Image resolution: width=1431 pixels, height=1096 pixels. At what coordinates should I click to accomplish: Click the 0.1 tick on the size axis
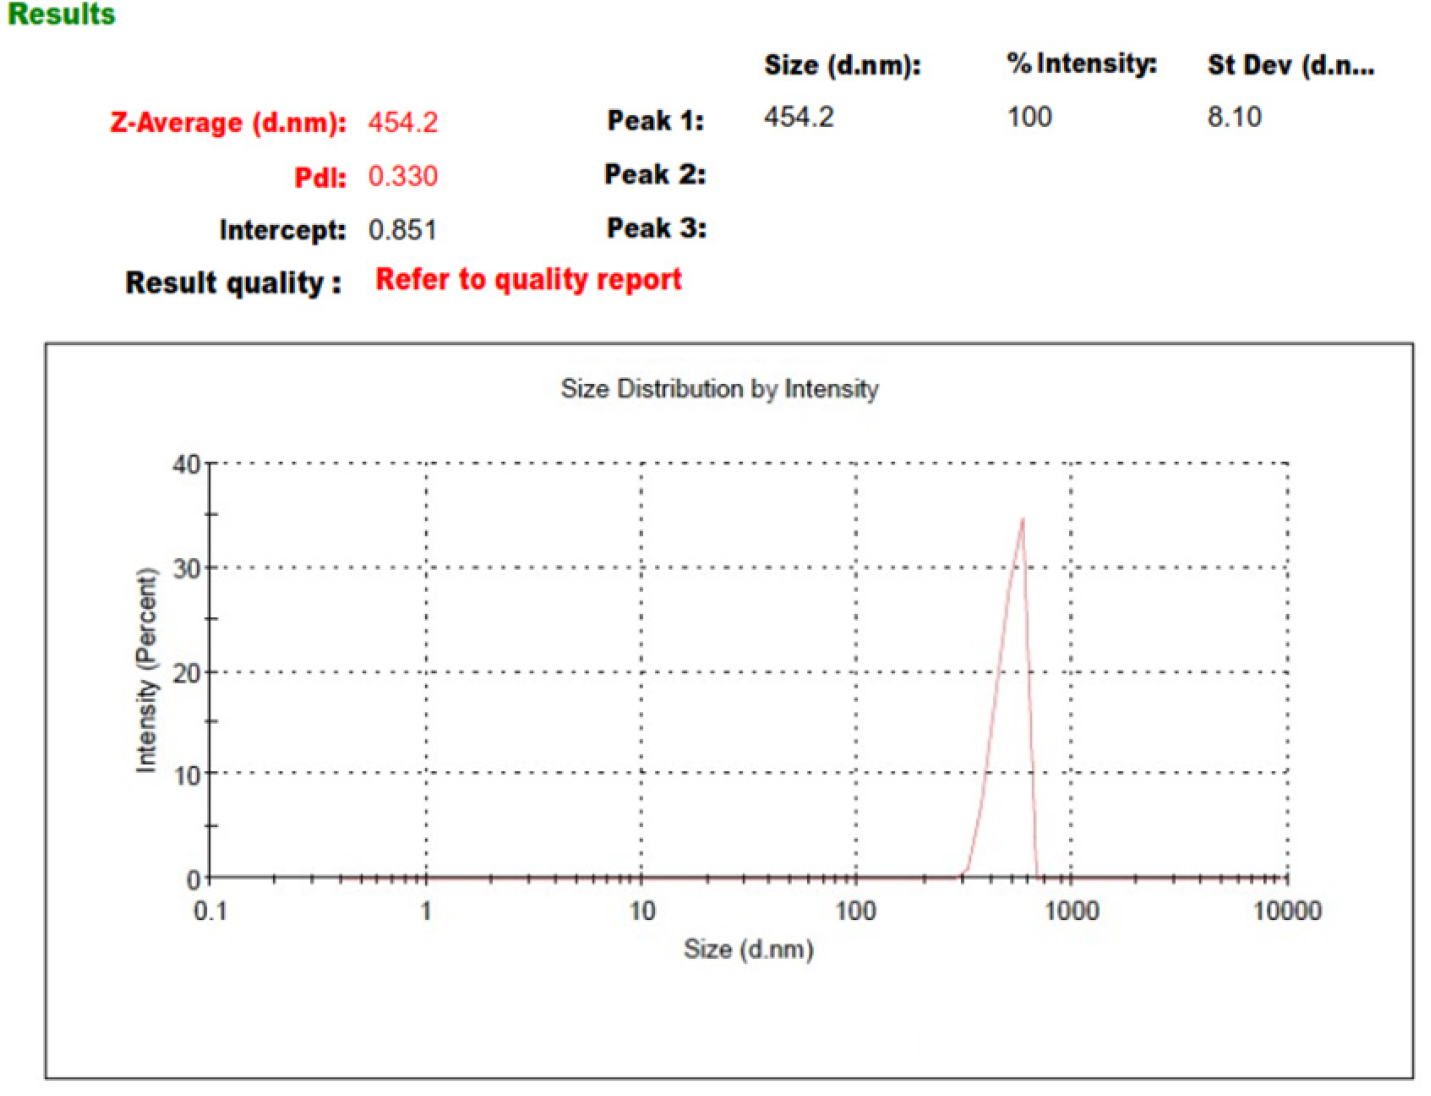[x=210, y=911]
